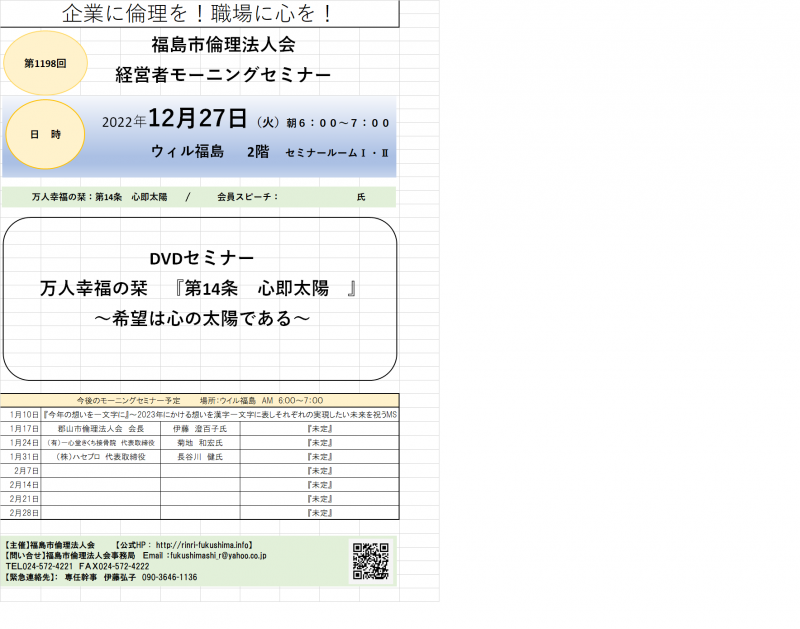Click the 12月27日 date text
Screen dimensions: 800x629
(198, 119)
